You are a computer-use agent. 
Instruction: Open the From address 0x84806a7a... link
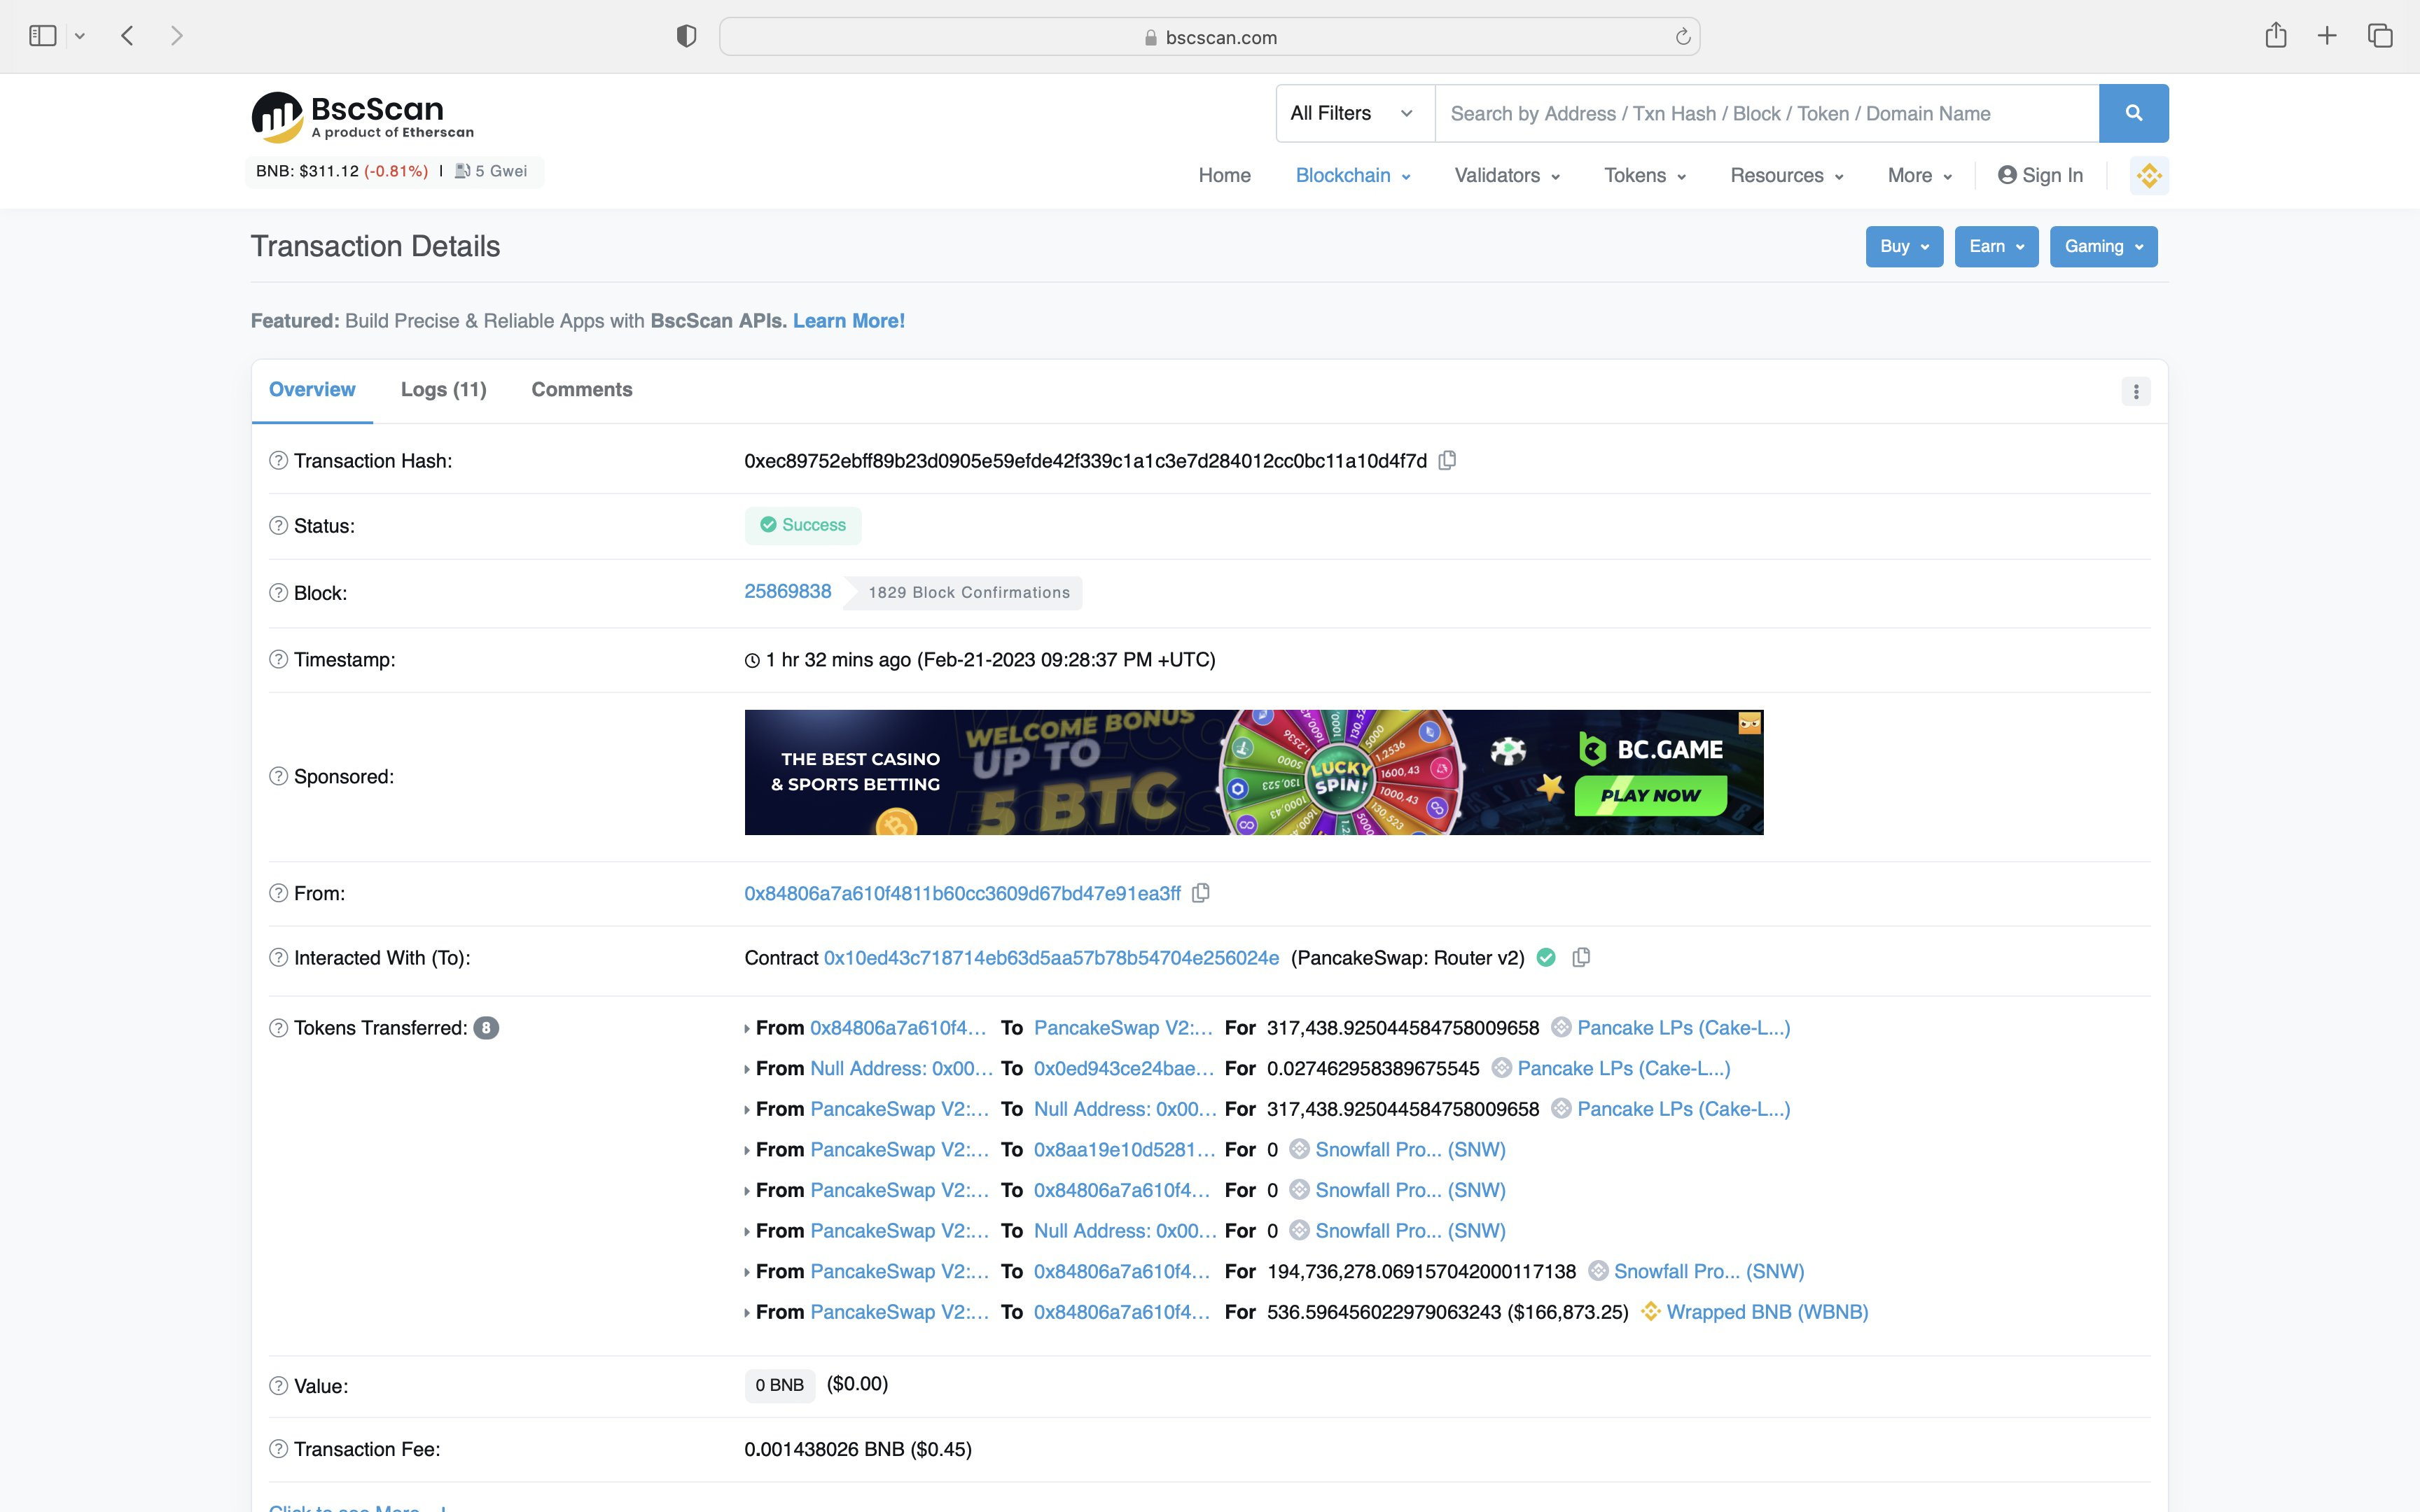point(962,893)
